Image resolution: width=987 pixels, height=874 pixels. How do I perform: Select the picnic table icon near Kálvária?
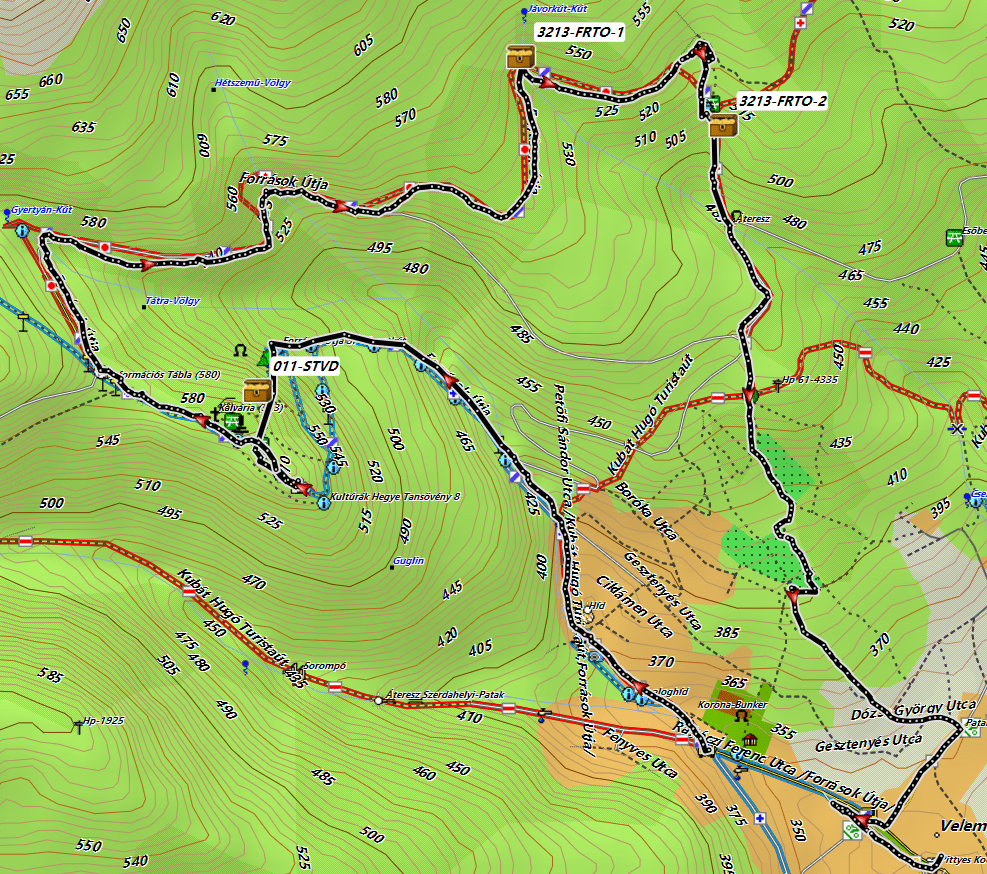pos(232,423)
